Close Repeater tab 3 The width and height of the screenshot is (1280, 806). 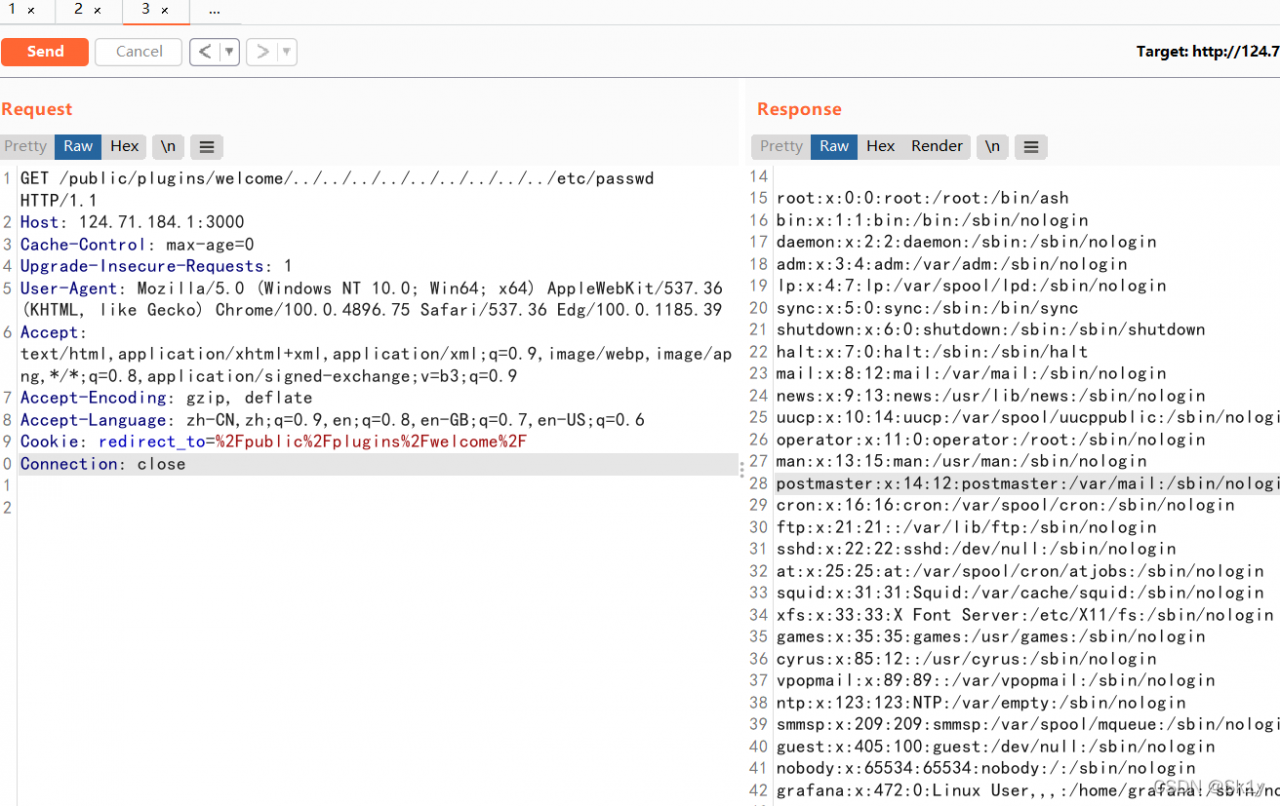pyautogui.click(x=164, y=10)
